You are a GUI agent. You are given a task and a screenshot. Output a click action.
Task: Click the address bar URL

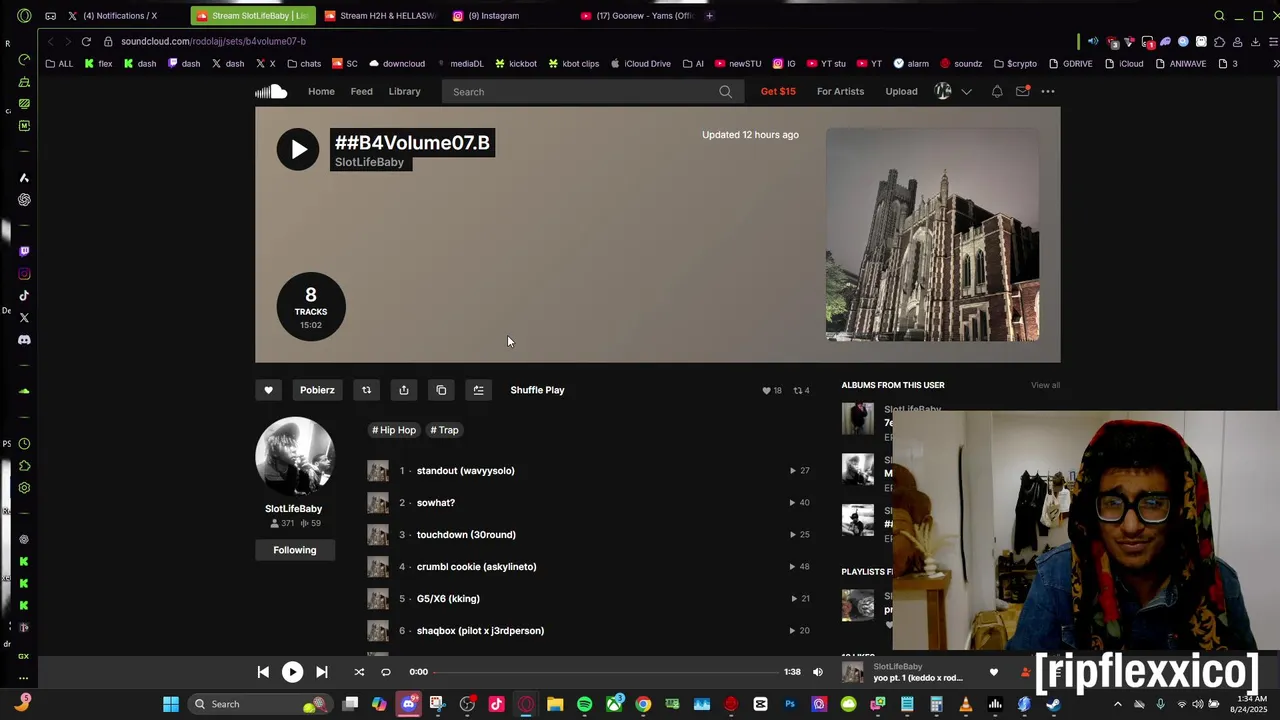213,41
